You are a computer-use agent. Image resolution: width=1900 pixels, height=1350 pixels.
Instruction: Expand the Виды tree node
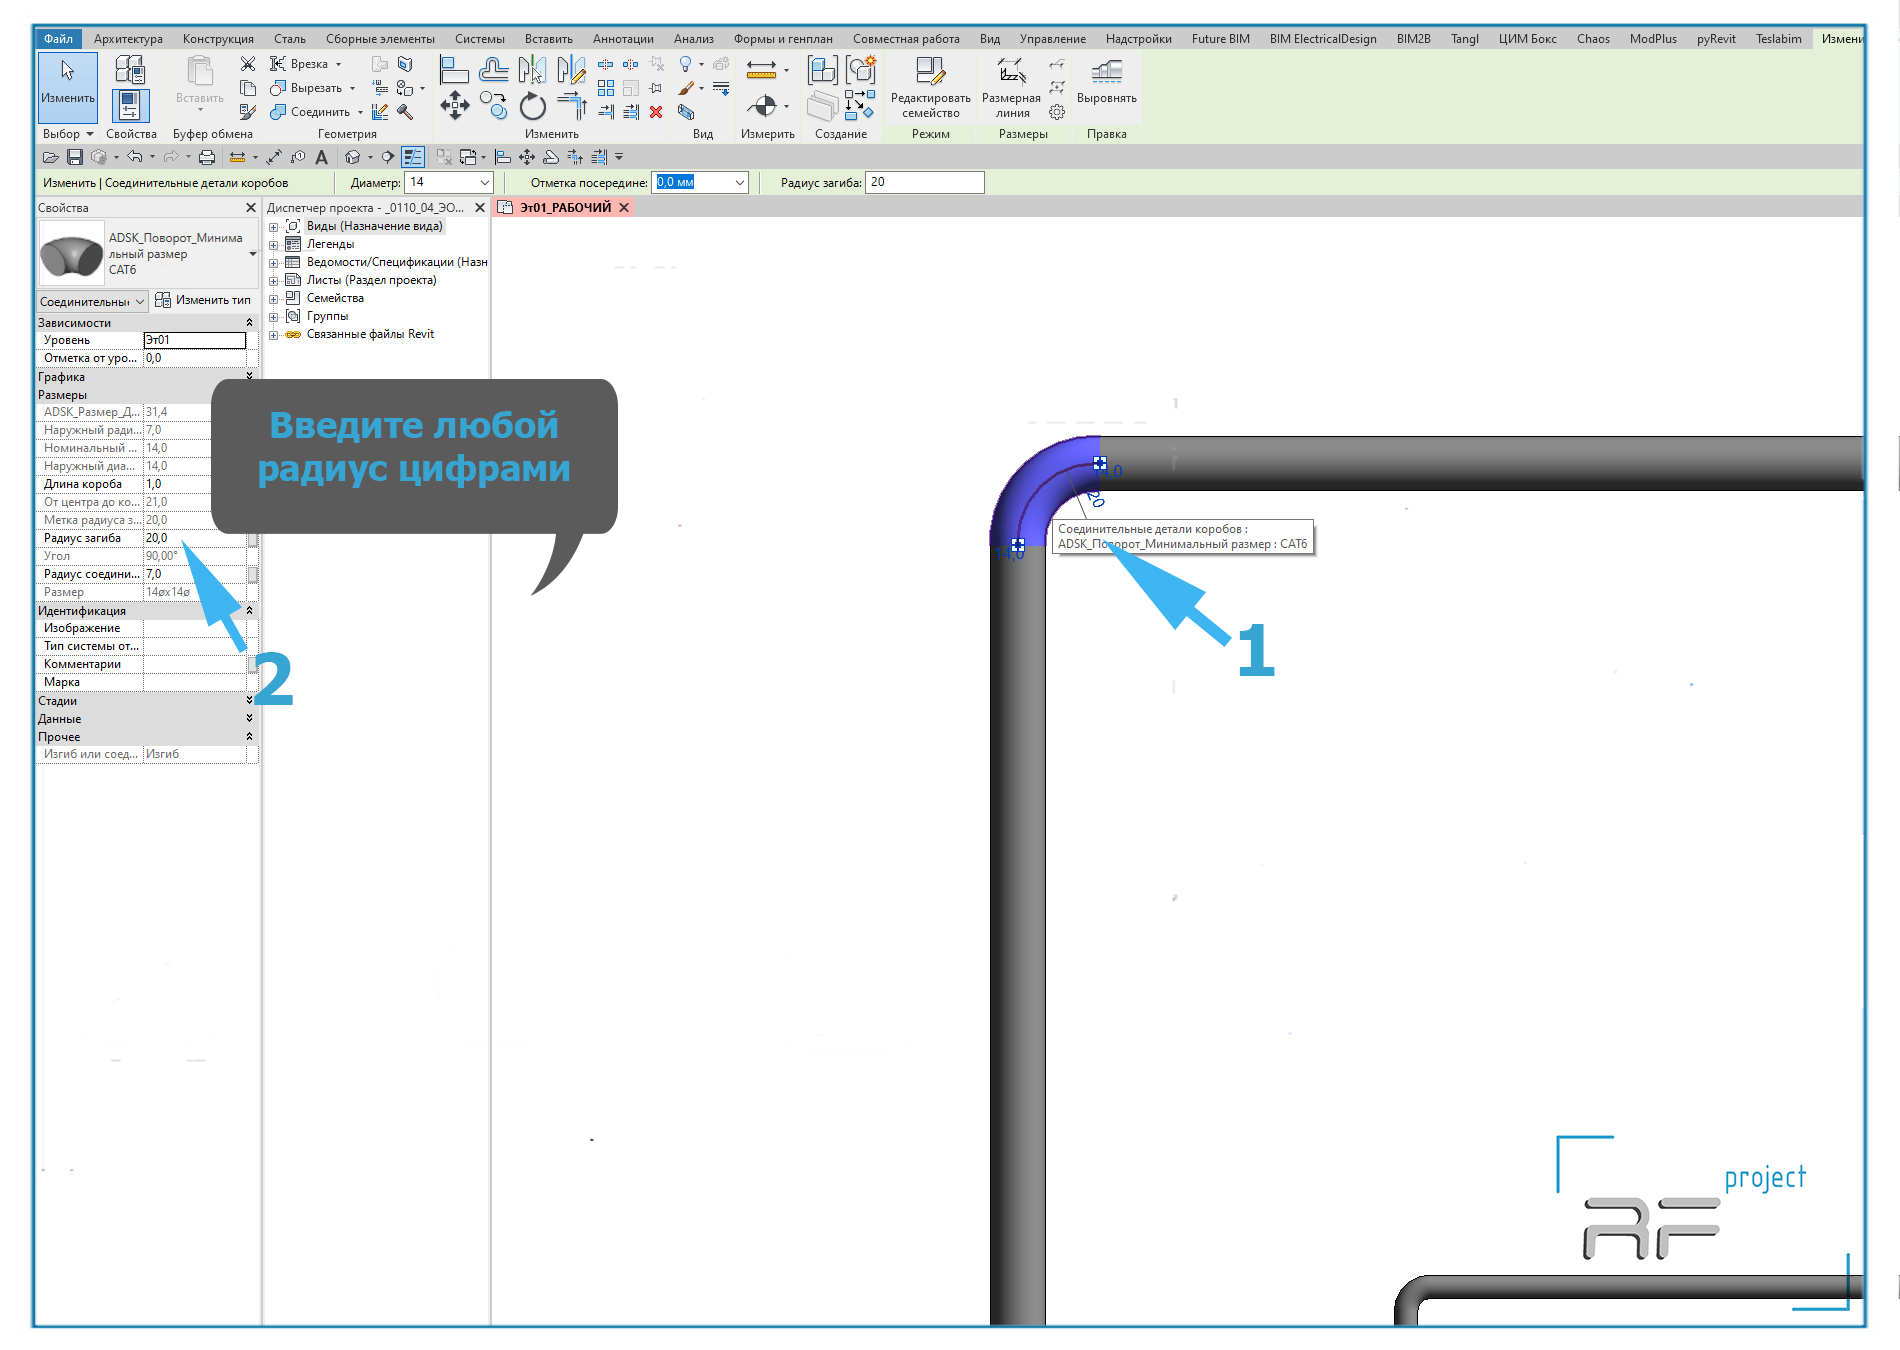click(273, 227)
